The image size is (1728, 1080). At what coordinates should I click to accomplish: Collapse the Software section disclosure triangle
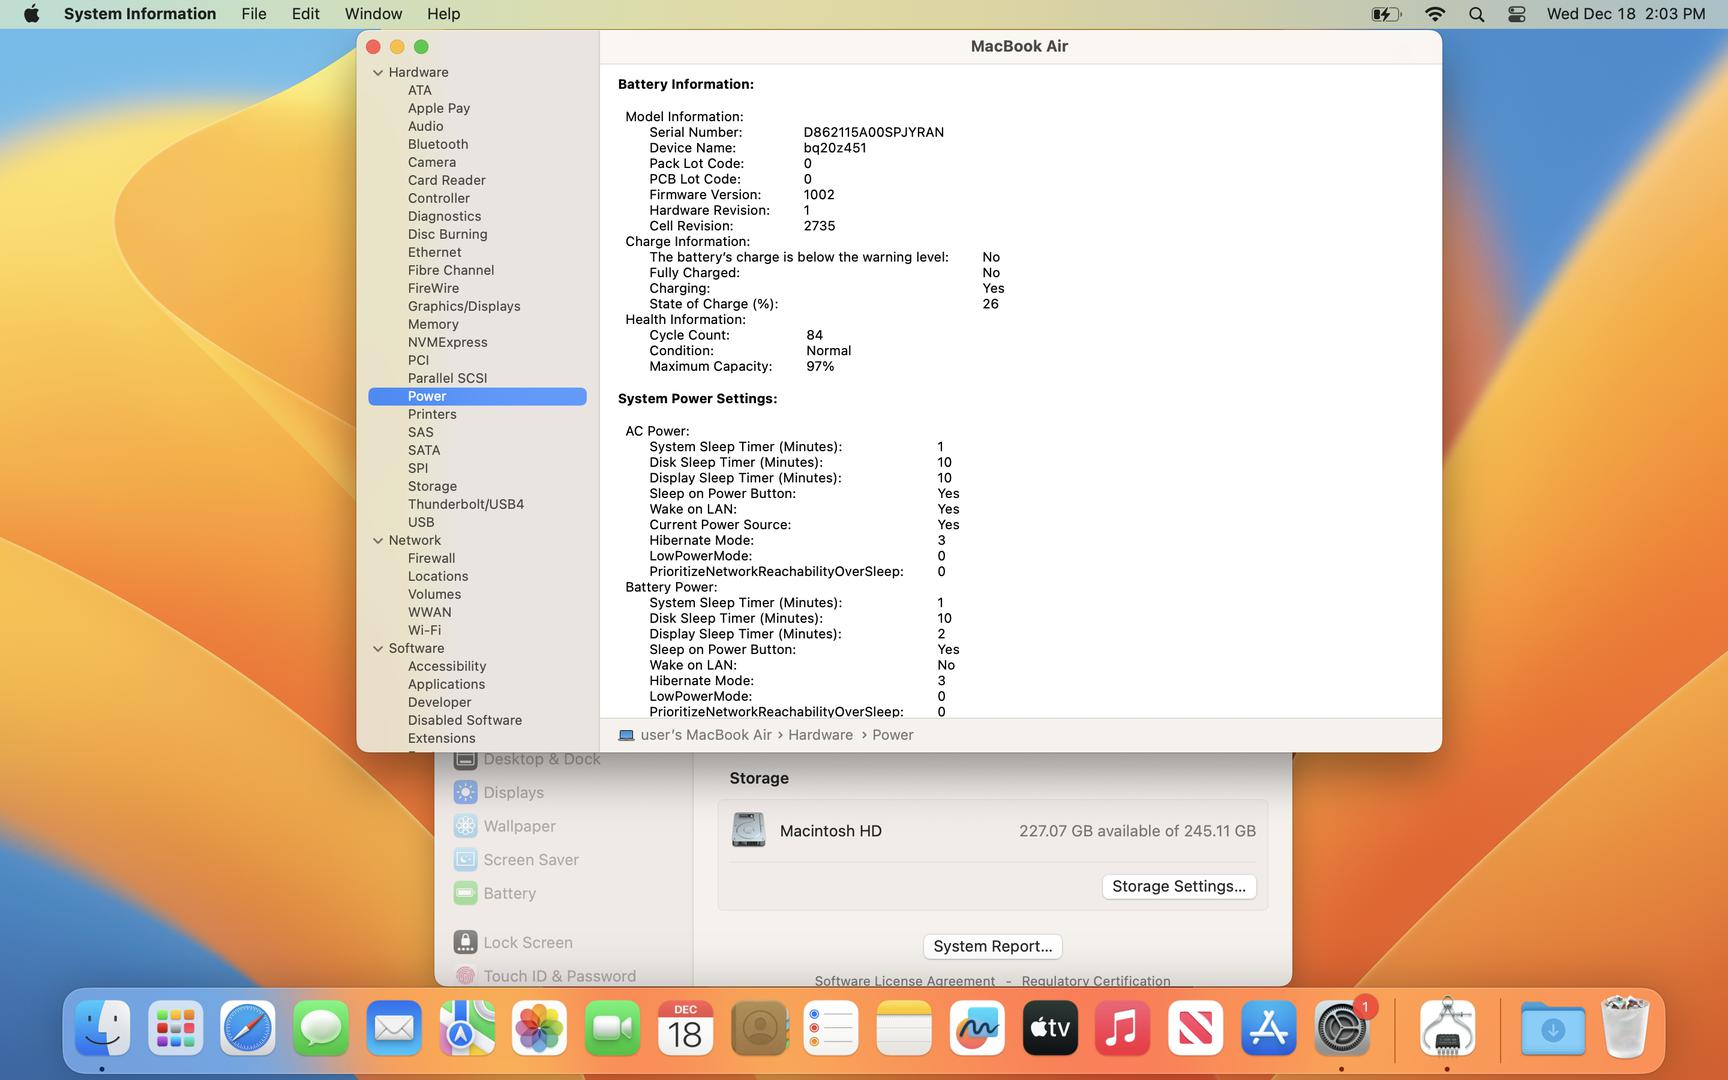(x=378, y=649)
